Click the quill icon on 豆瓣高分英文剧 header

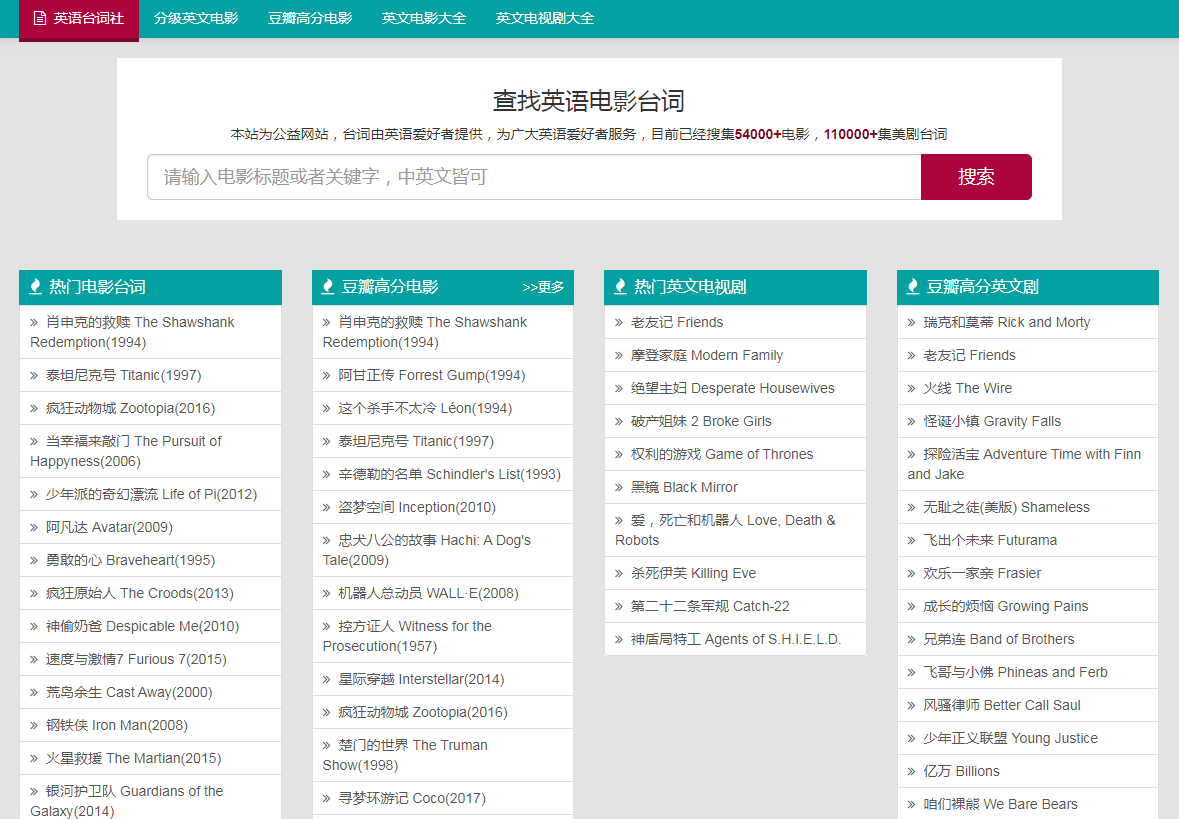tap(912, 287)
